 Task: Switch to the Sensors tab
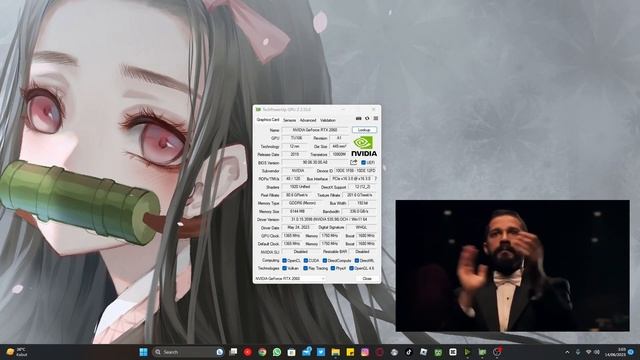click(289, 120)
